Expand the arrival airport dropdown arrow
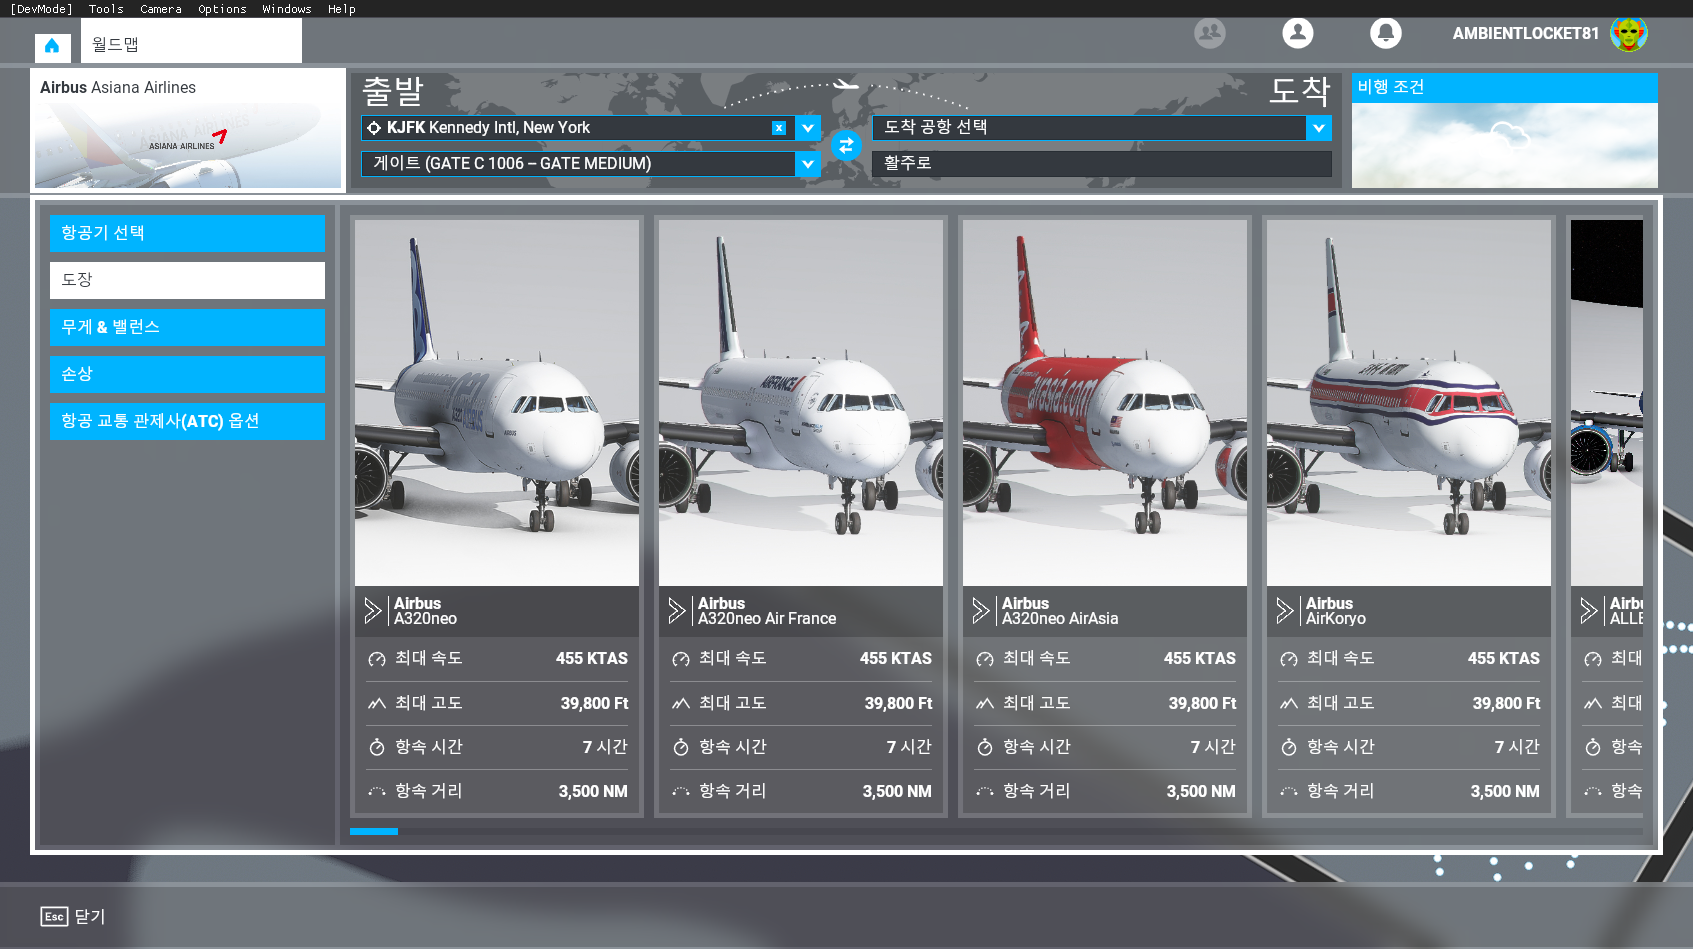Image resolution: width=1693 pixels, height=949 pixels. 1319,128
